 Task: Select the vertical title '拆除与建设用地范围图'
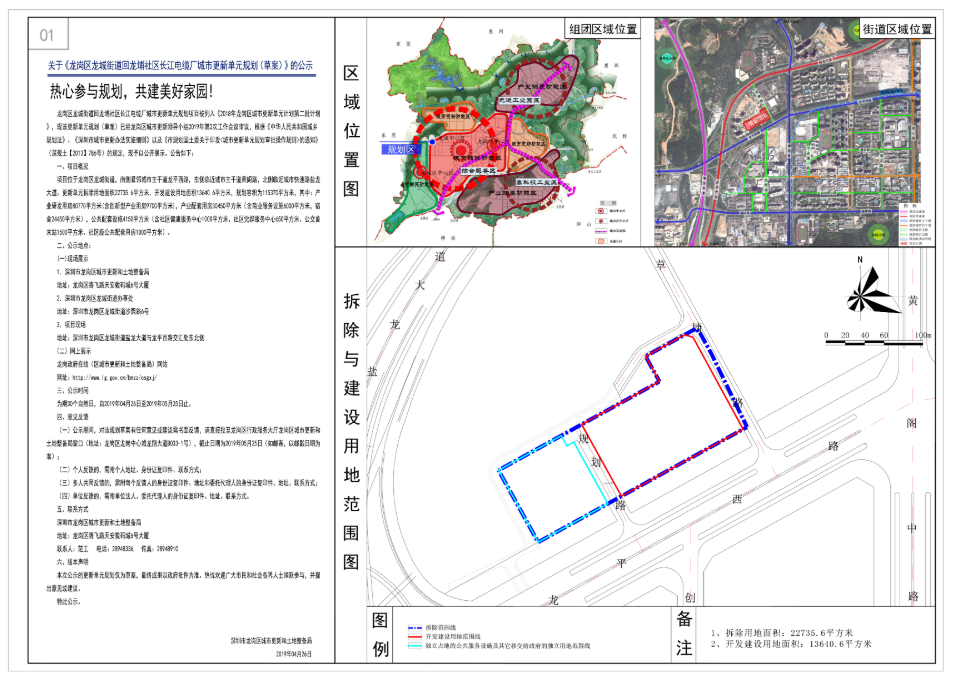click(351, 431)
